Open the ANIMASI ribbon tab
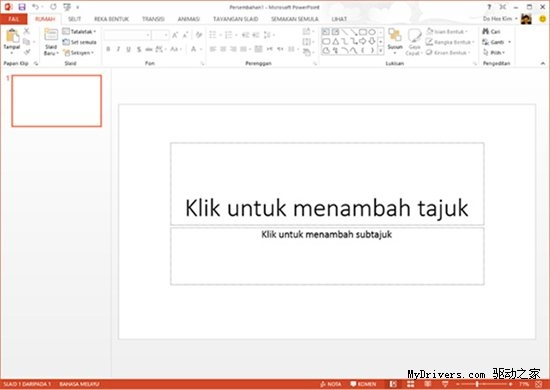 pyautogui.click(x=188, y=19)
